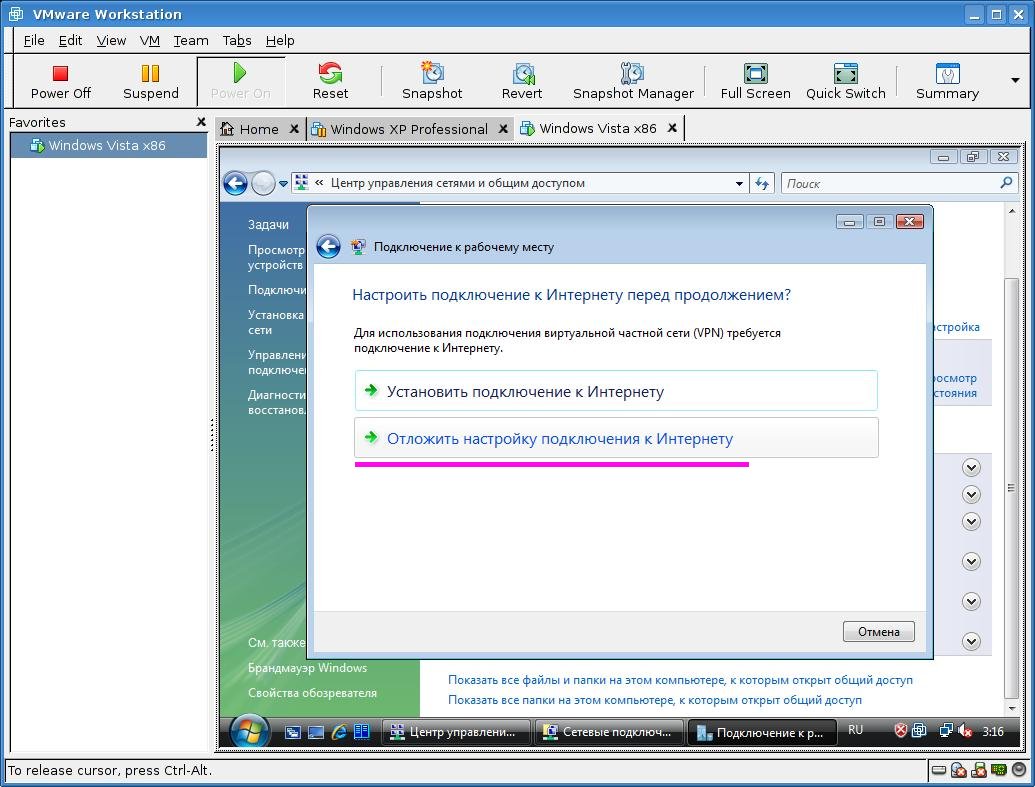This screenshot has width=1035, height=787.
Task: Click the Показать все файлы и папки link
Action: [680, 679]
